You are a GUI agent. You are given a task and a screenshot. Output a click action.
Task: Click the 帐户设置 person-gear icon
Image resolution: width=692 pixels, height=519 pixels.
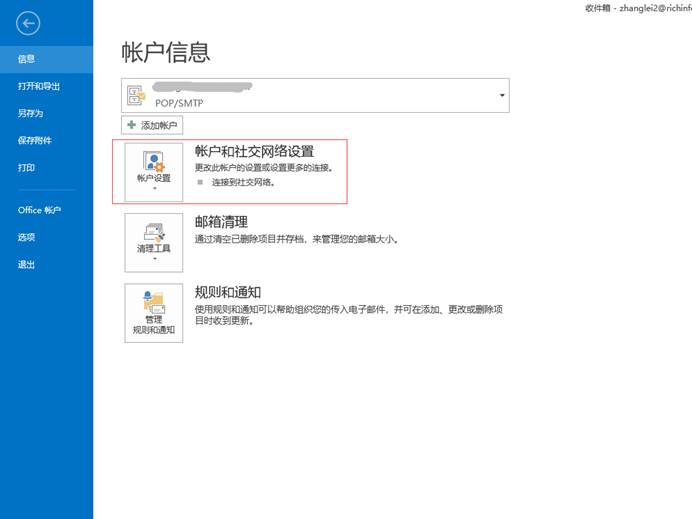pos(153,161)
